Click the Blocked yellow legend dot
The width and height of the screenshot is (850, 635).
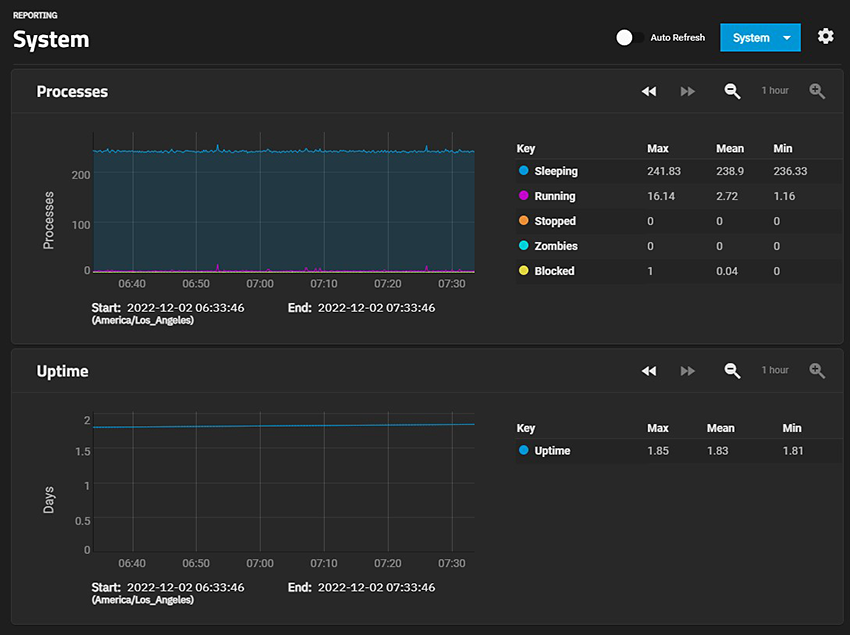tap(524, 271)
